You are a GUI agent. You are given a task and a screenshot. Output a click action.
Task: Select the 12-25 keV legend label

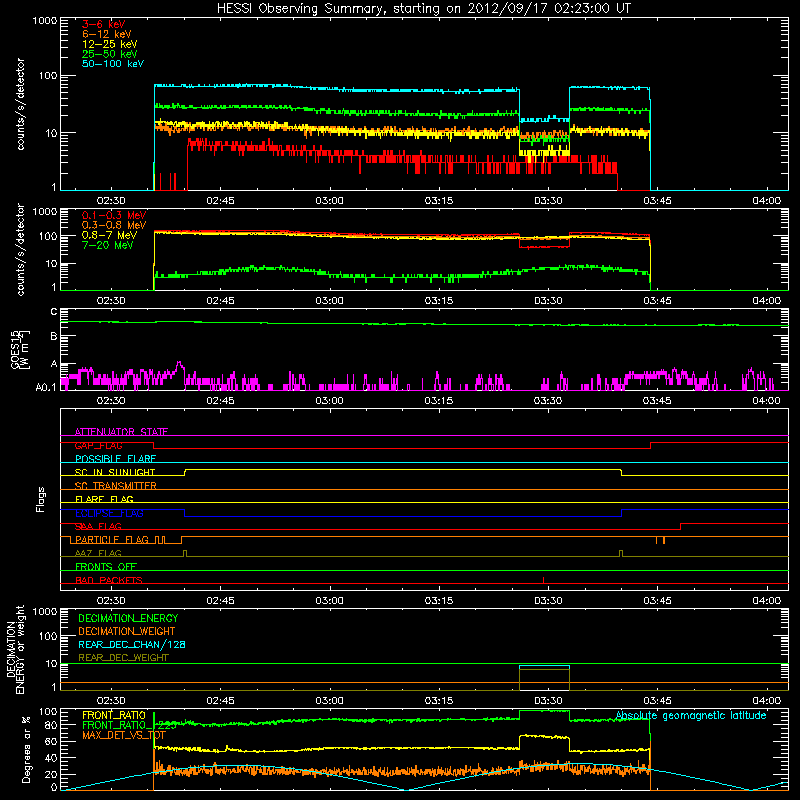pyautogui.click(x=110, y=44)
